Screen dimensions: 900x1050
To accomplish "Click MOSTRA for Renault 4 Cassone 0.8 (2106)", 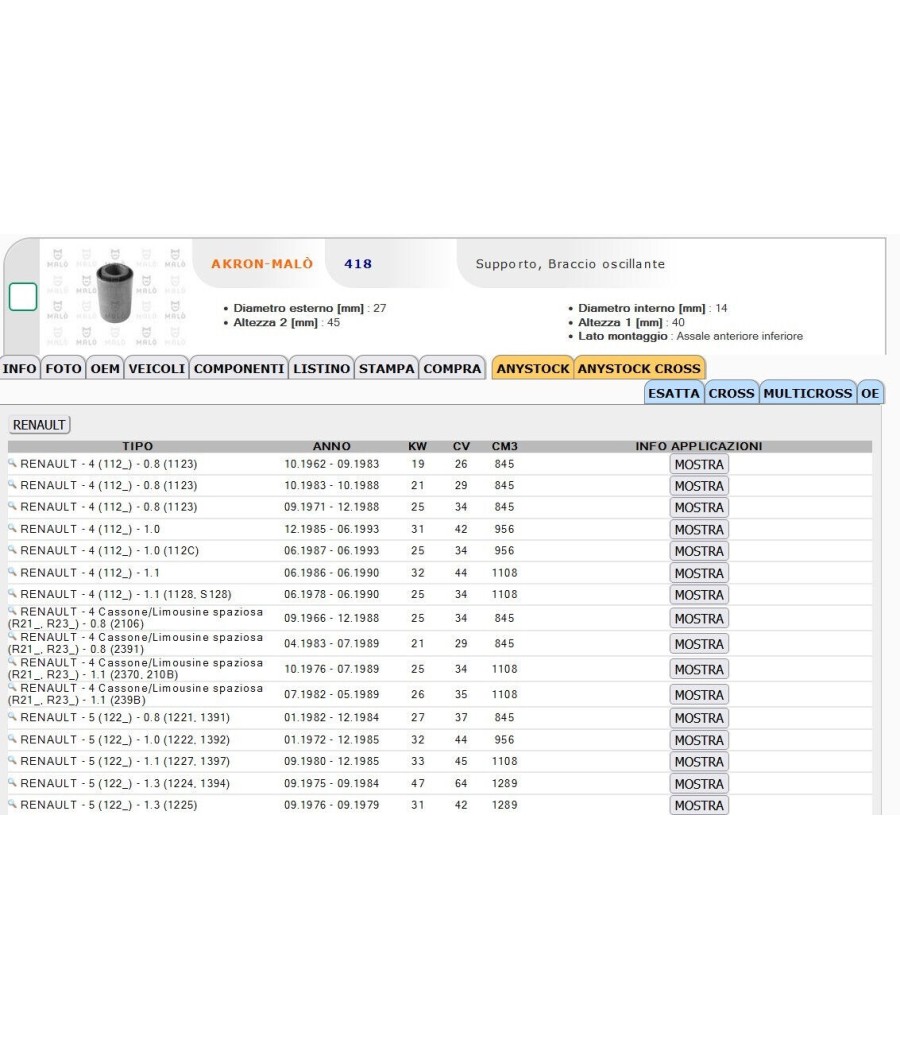I will click(699, 618).
